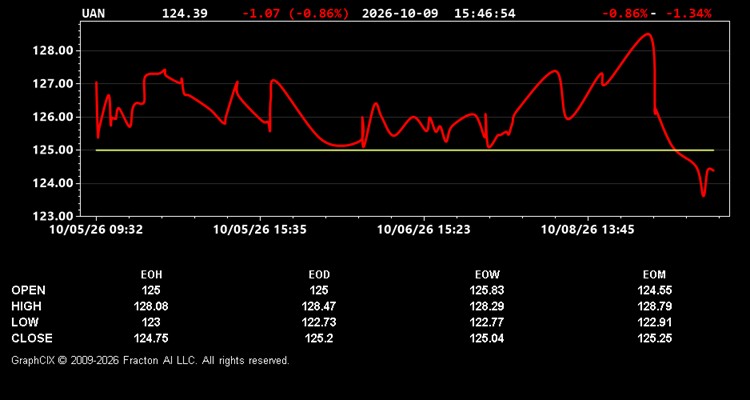Click the EOH close value 124.75
The image size is (750, 400).
[151, 338]
